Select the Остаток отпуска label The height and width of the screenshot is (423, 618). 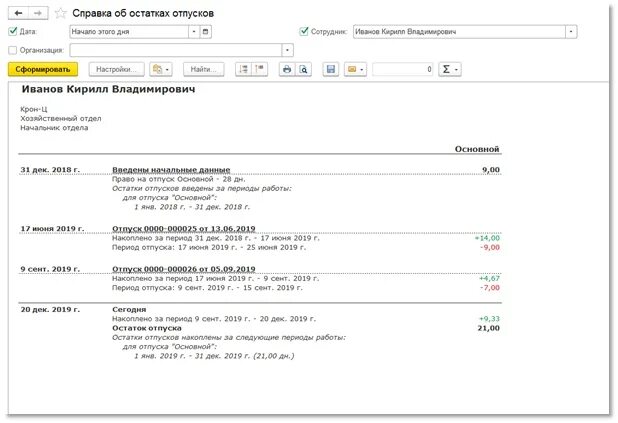pos(147,328)
